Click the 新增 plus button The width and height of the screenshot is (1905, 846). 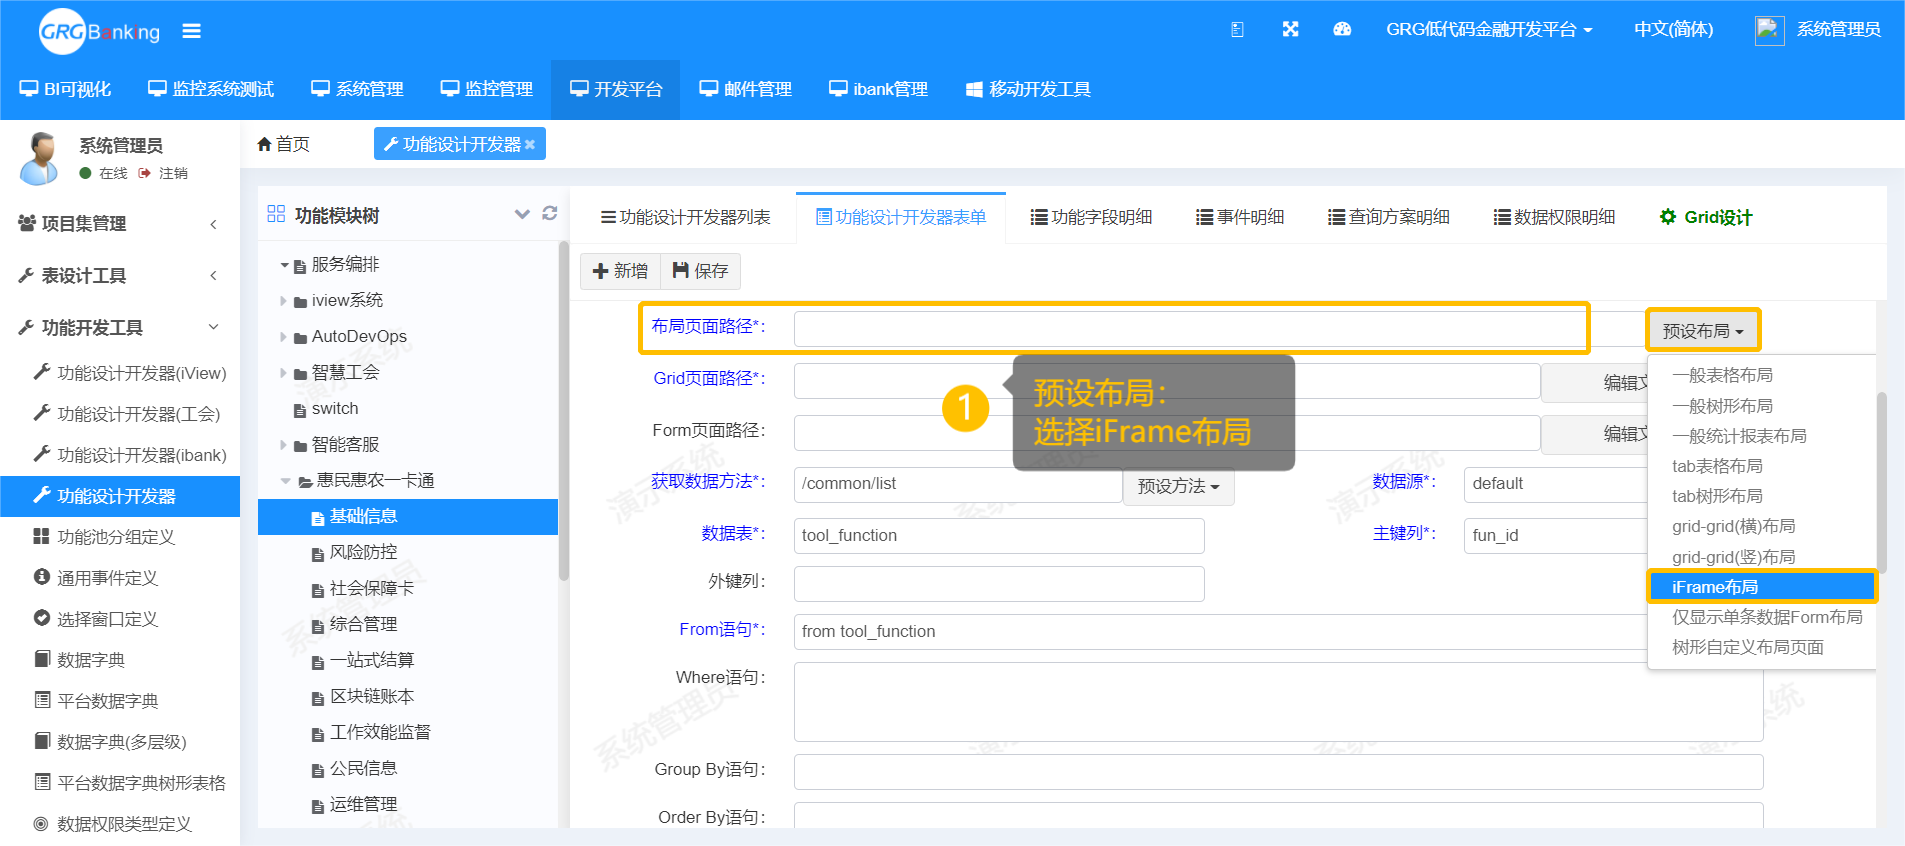tap(620, 271)
